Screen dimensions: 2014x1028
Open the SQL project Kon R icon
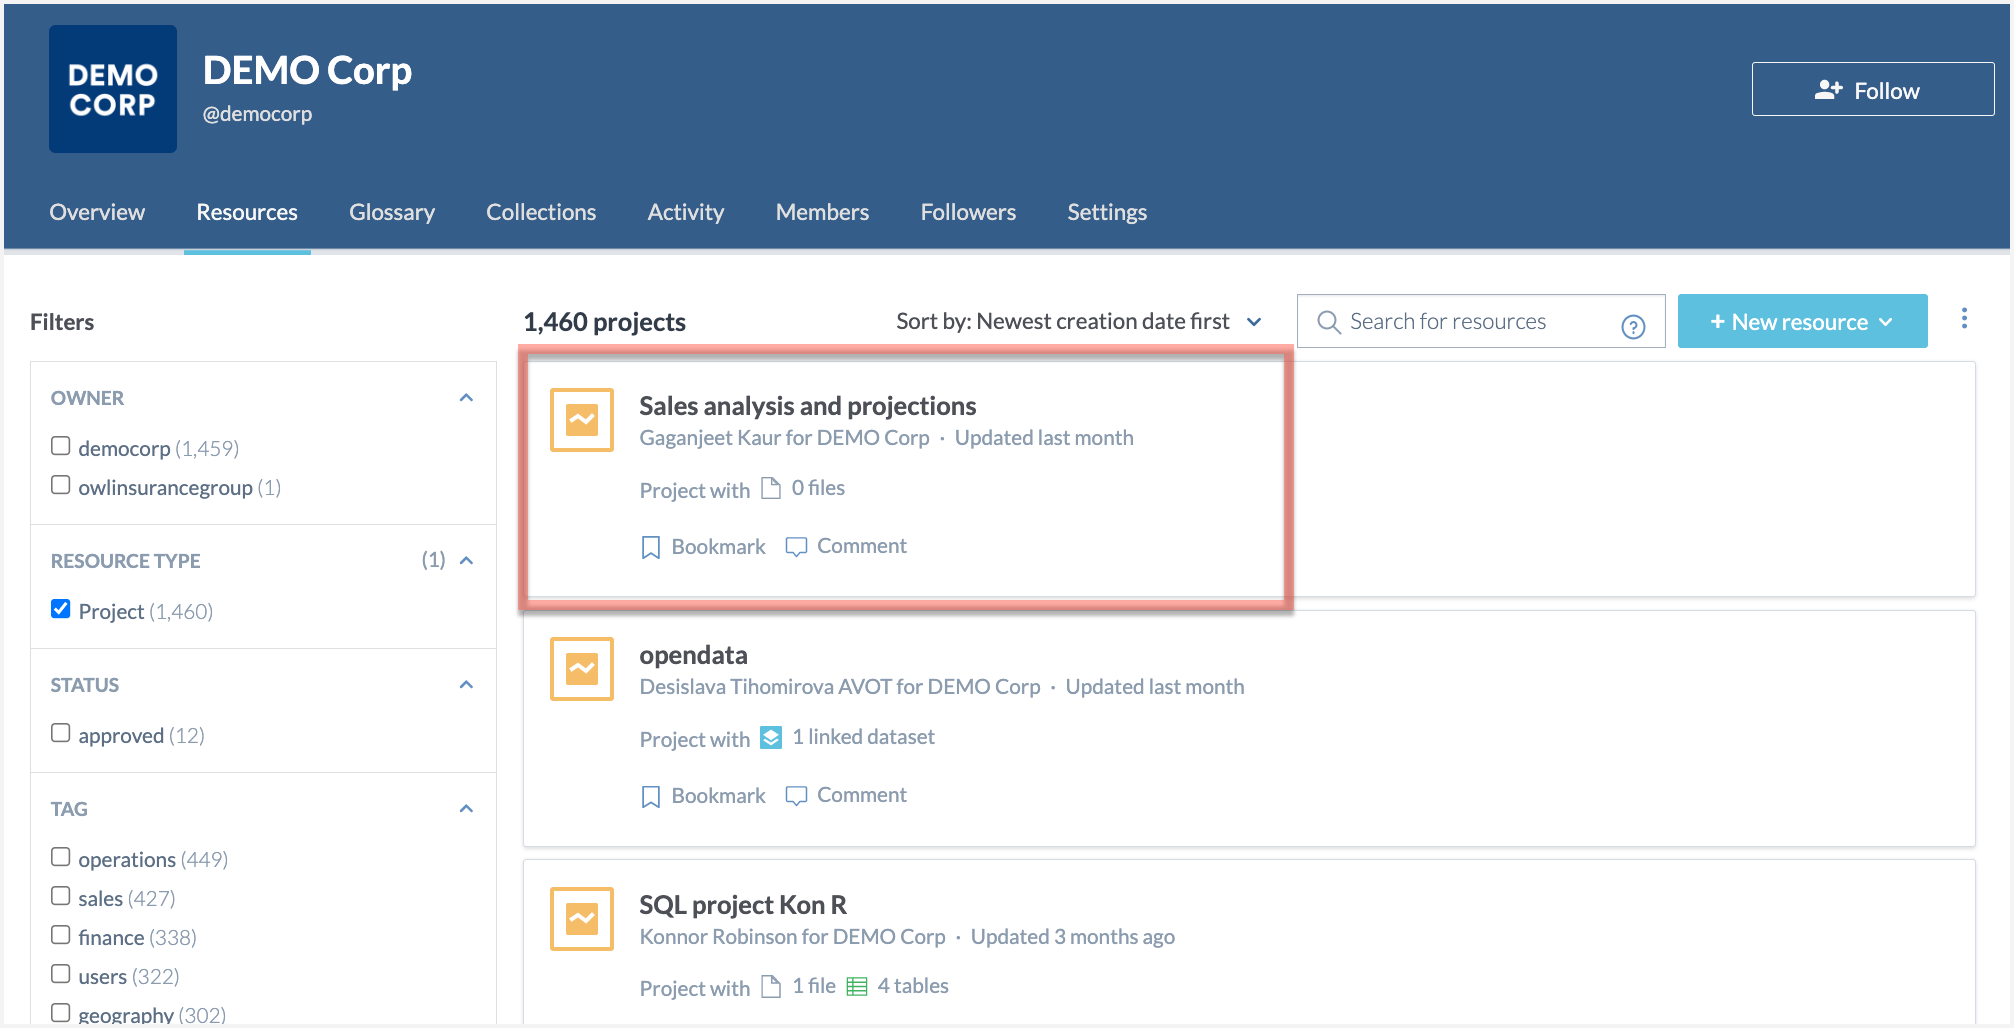(x=582, y=919)
